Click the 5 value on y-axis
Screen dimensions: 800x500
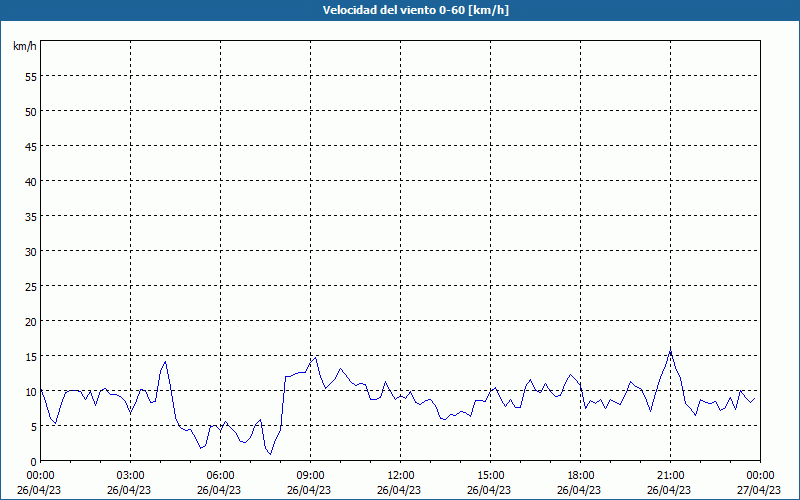[34, 427]
